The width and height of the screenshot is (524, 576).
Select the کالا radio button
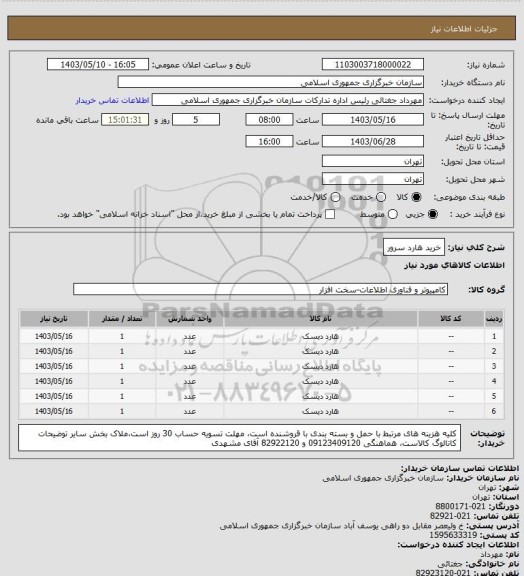pos(416,197)
